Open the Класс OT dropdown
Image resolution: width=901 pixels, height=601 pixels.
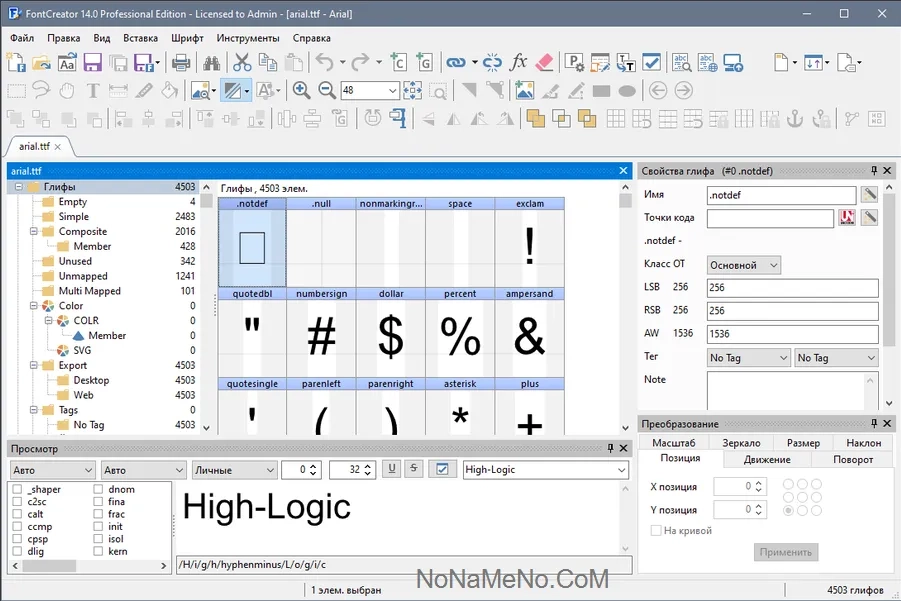pyautogui.click(x=743, y=265)
